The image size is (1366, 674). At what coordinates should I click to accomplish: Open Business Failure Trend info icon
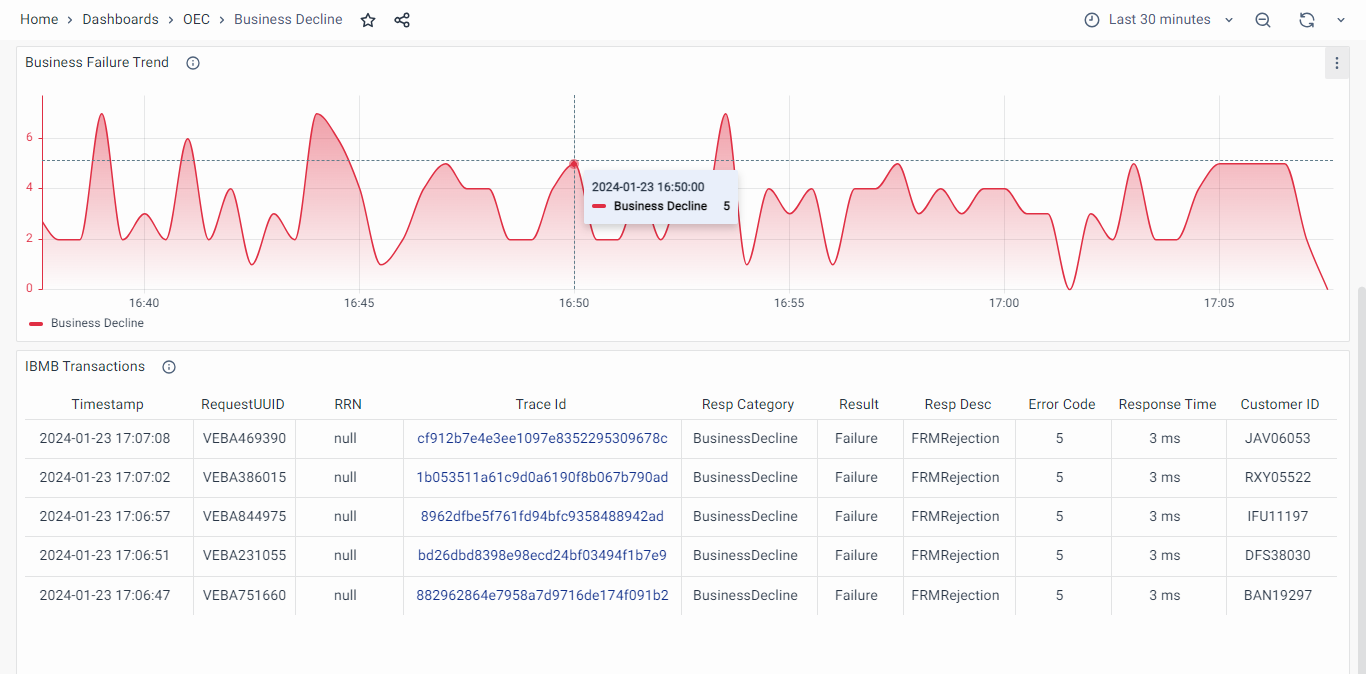point(193,63)
